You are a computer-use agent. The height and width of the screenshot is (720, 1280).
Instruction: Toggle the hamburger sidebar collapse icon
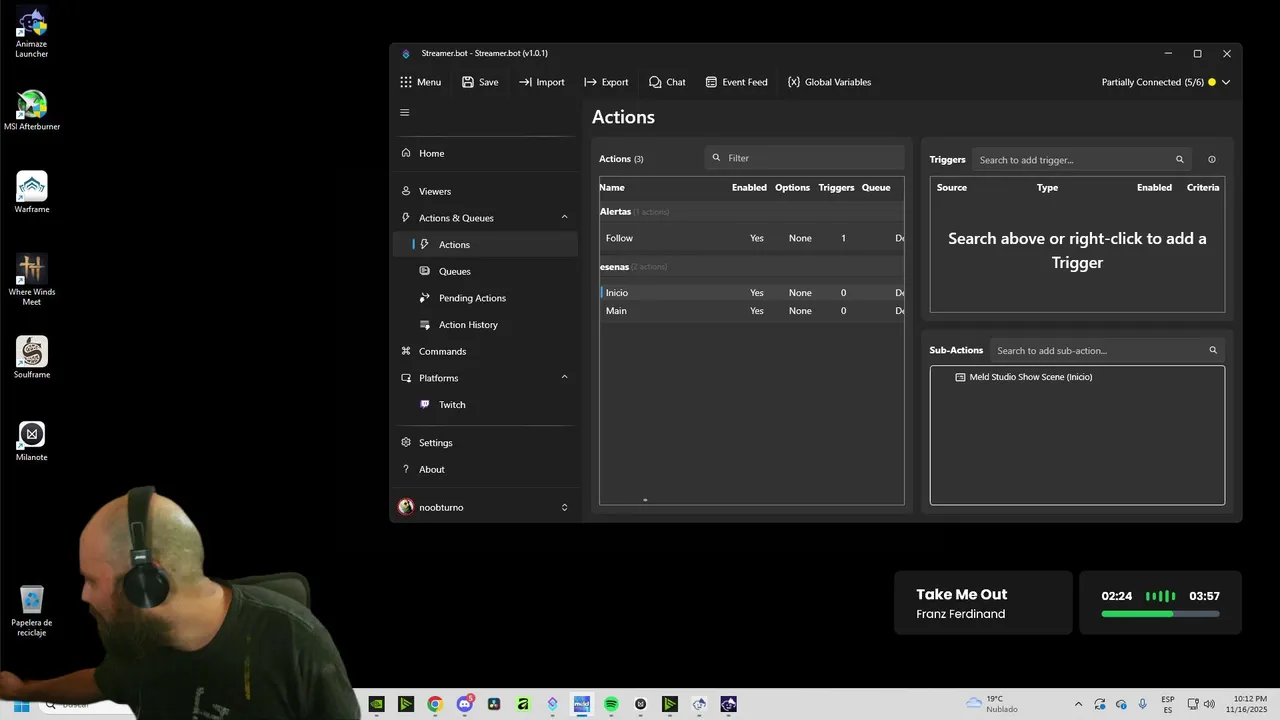[x=405, y=113]
